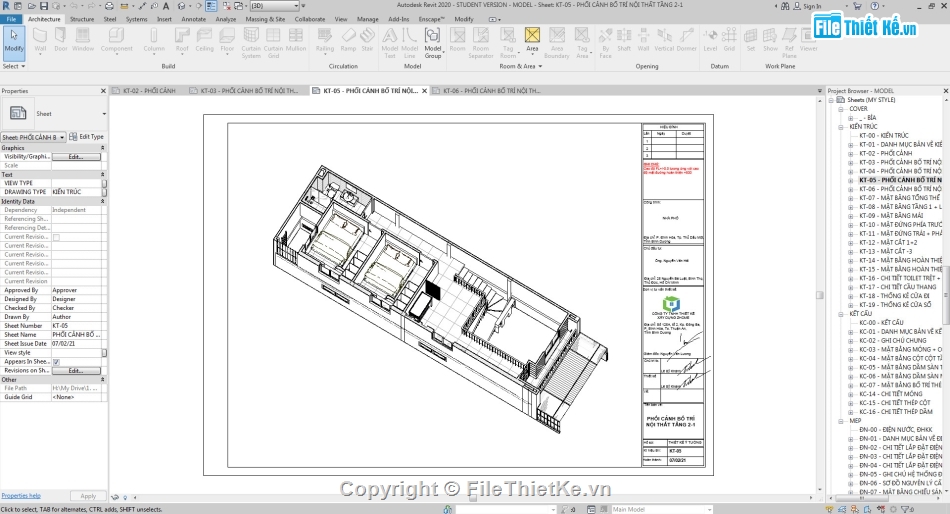
Task: Click the Model Text tool
Action: (390, 42)
